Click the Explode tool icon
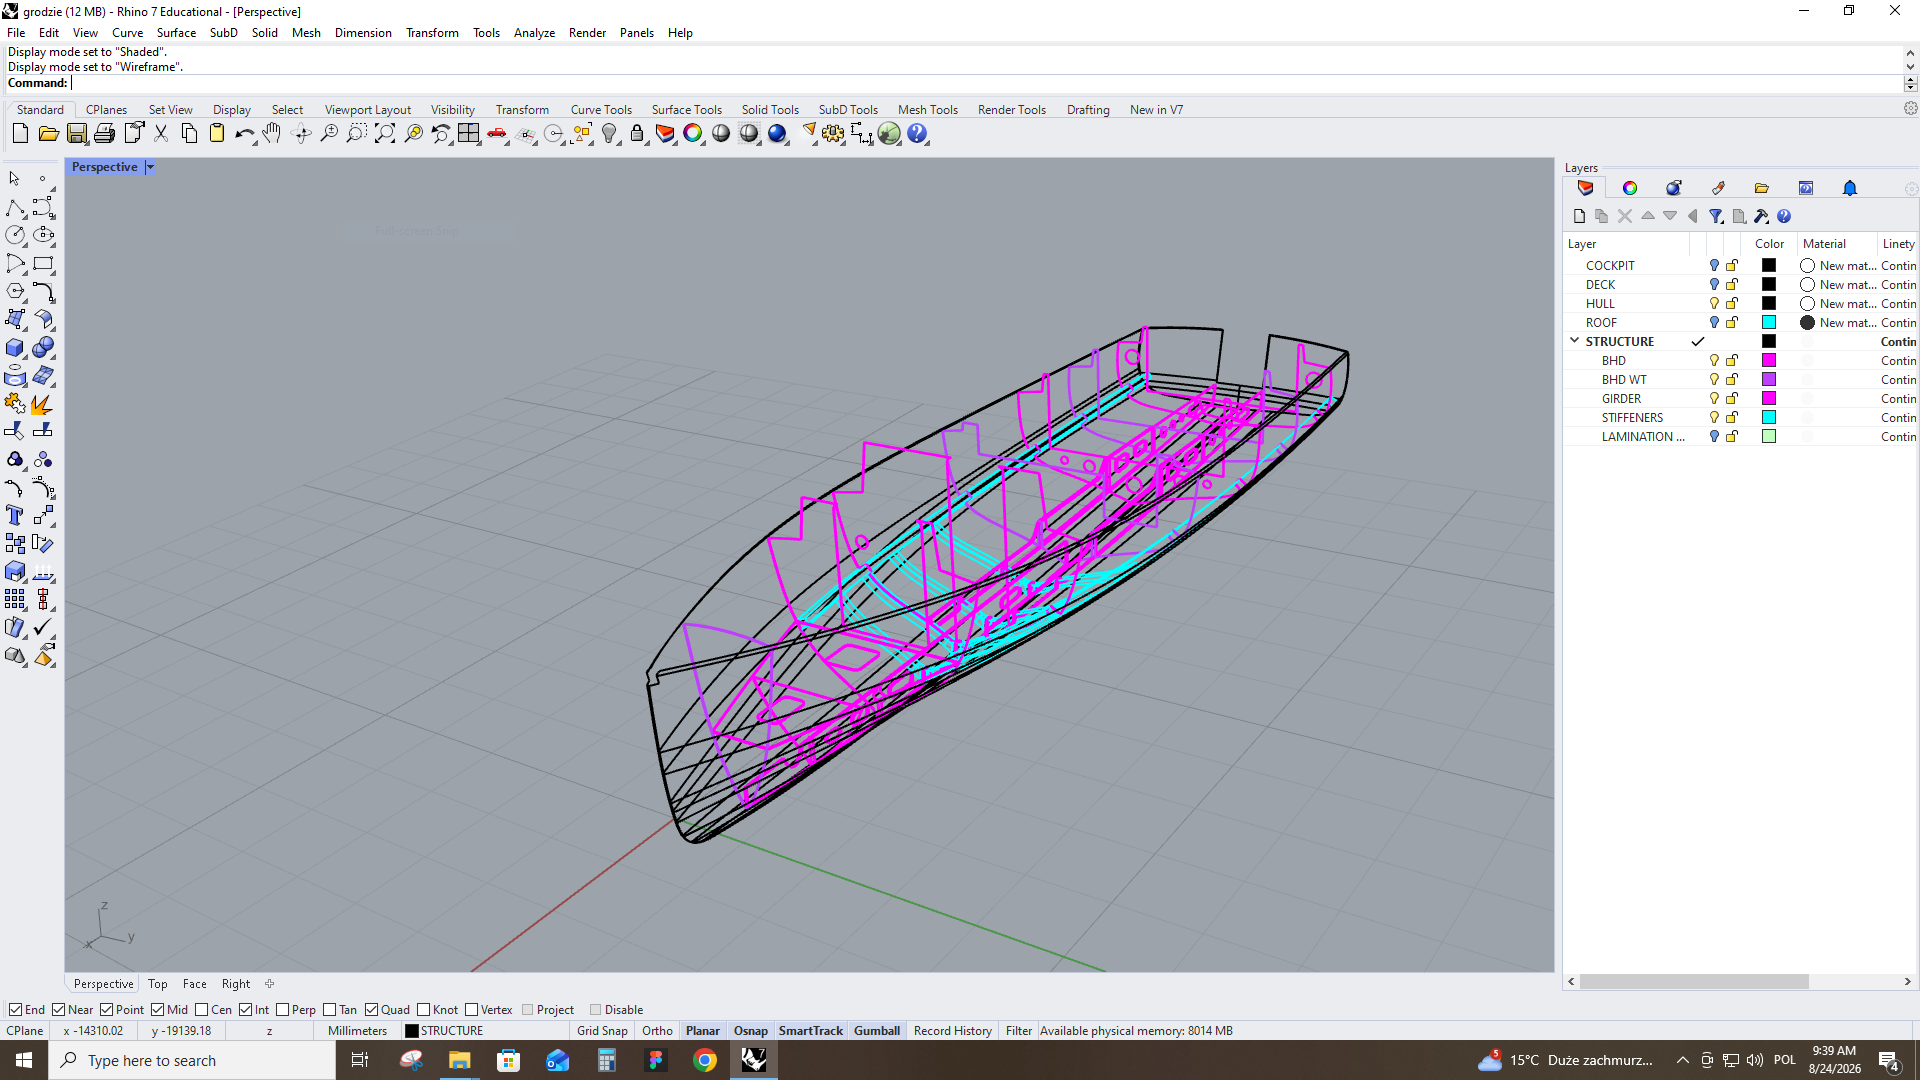The width and height of the screenshot is (1920, 1080). (43, 404)
